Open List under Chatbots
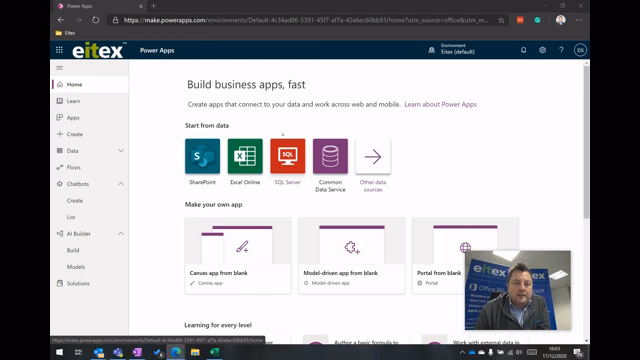 click(71, 217)
